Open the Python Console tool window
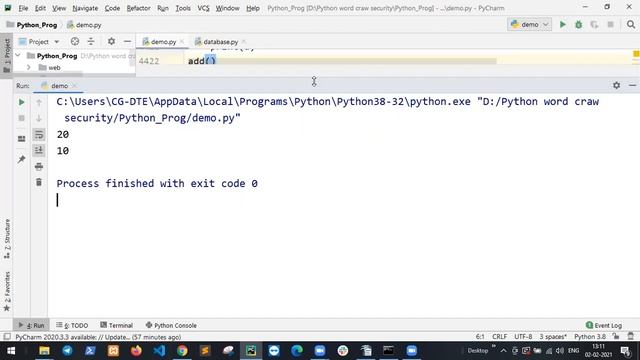 coord(171,325)
